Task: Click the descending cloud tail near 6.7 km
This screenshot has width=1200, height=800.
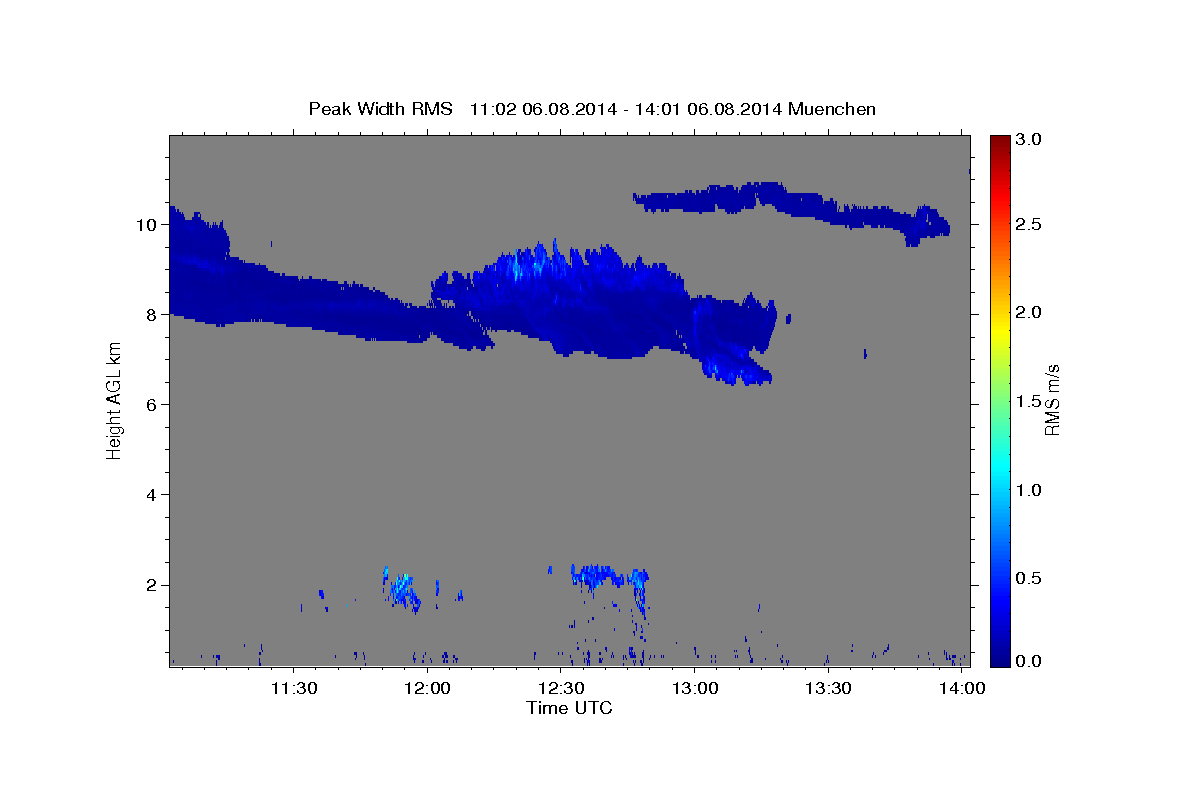Action: click(738, 370)
